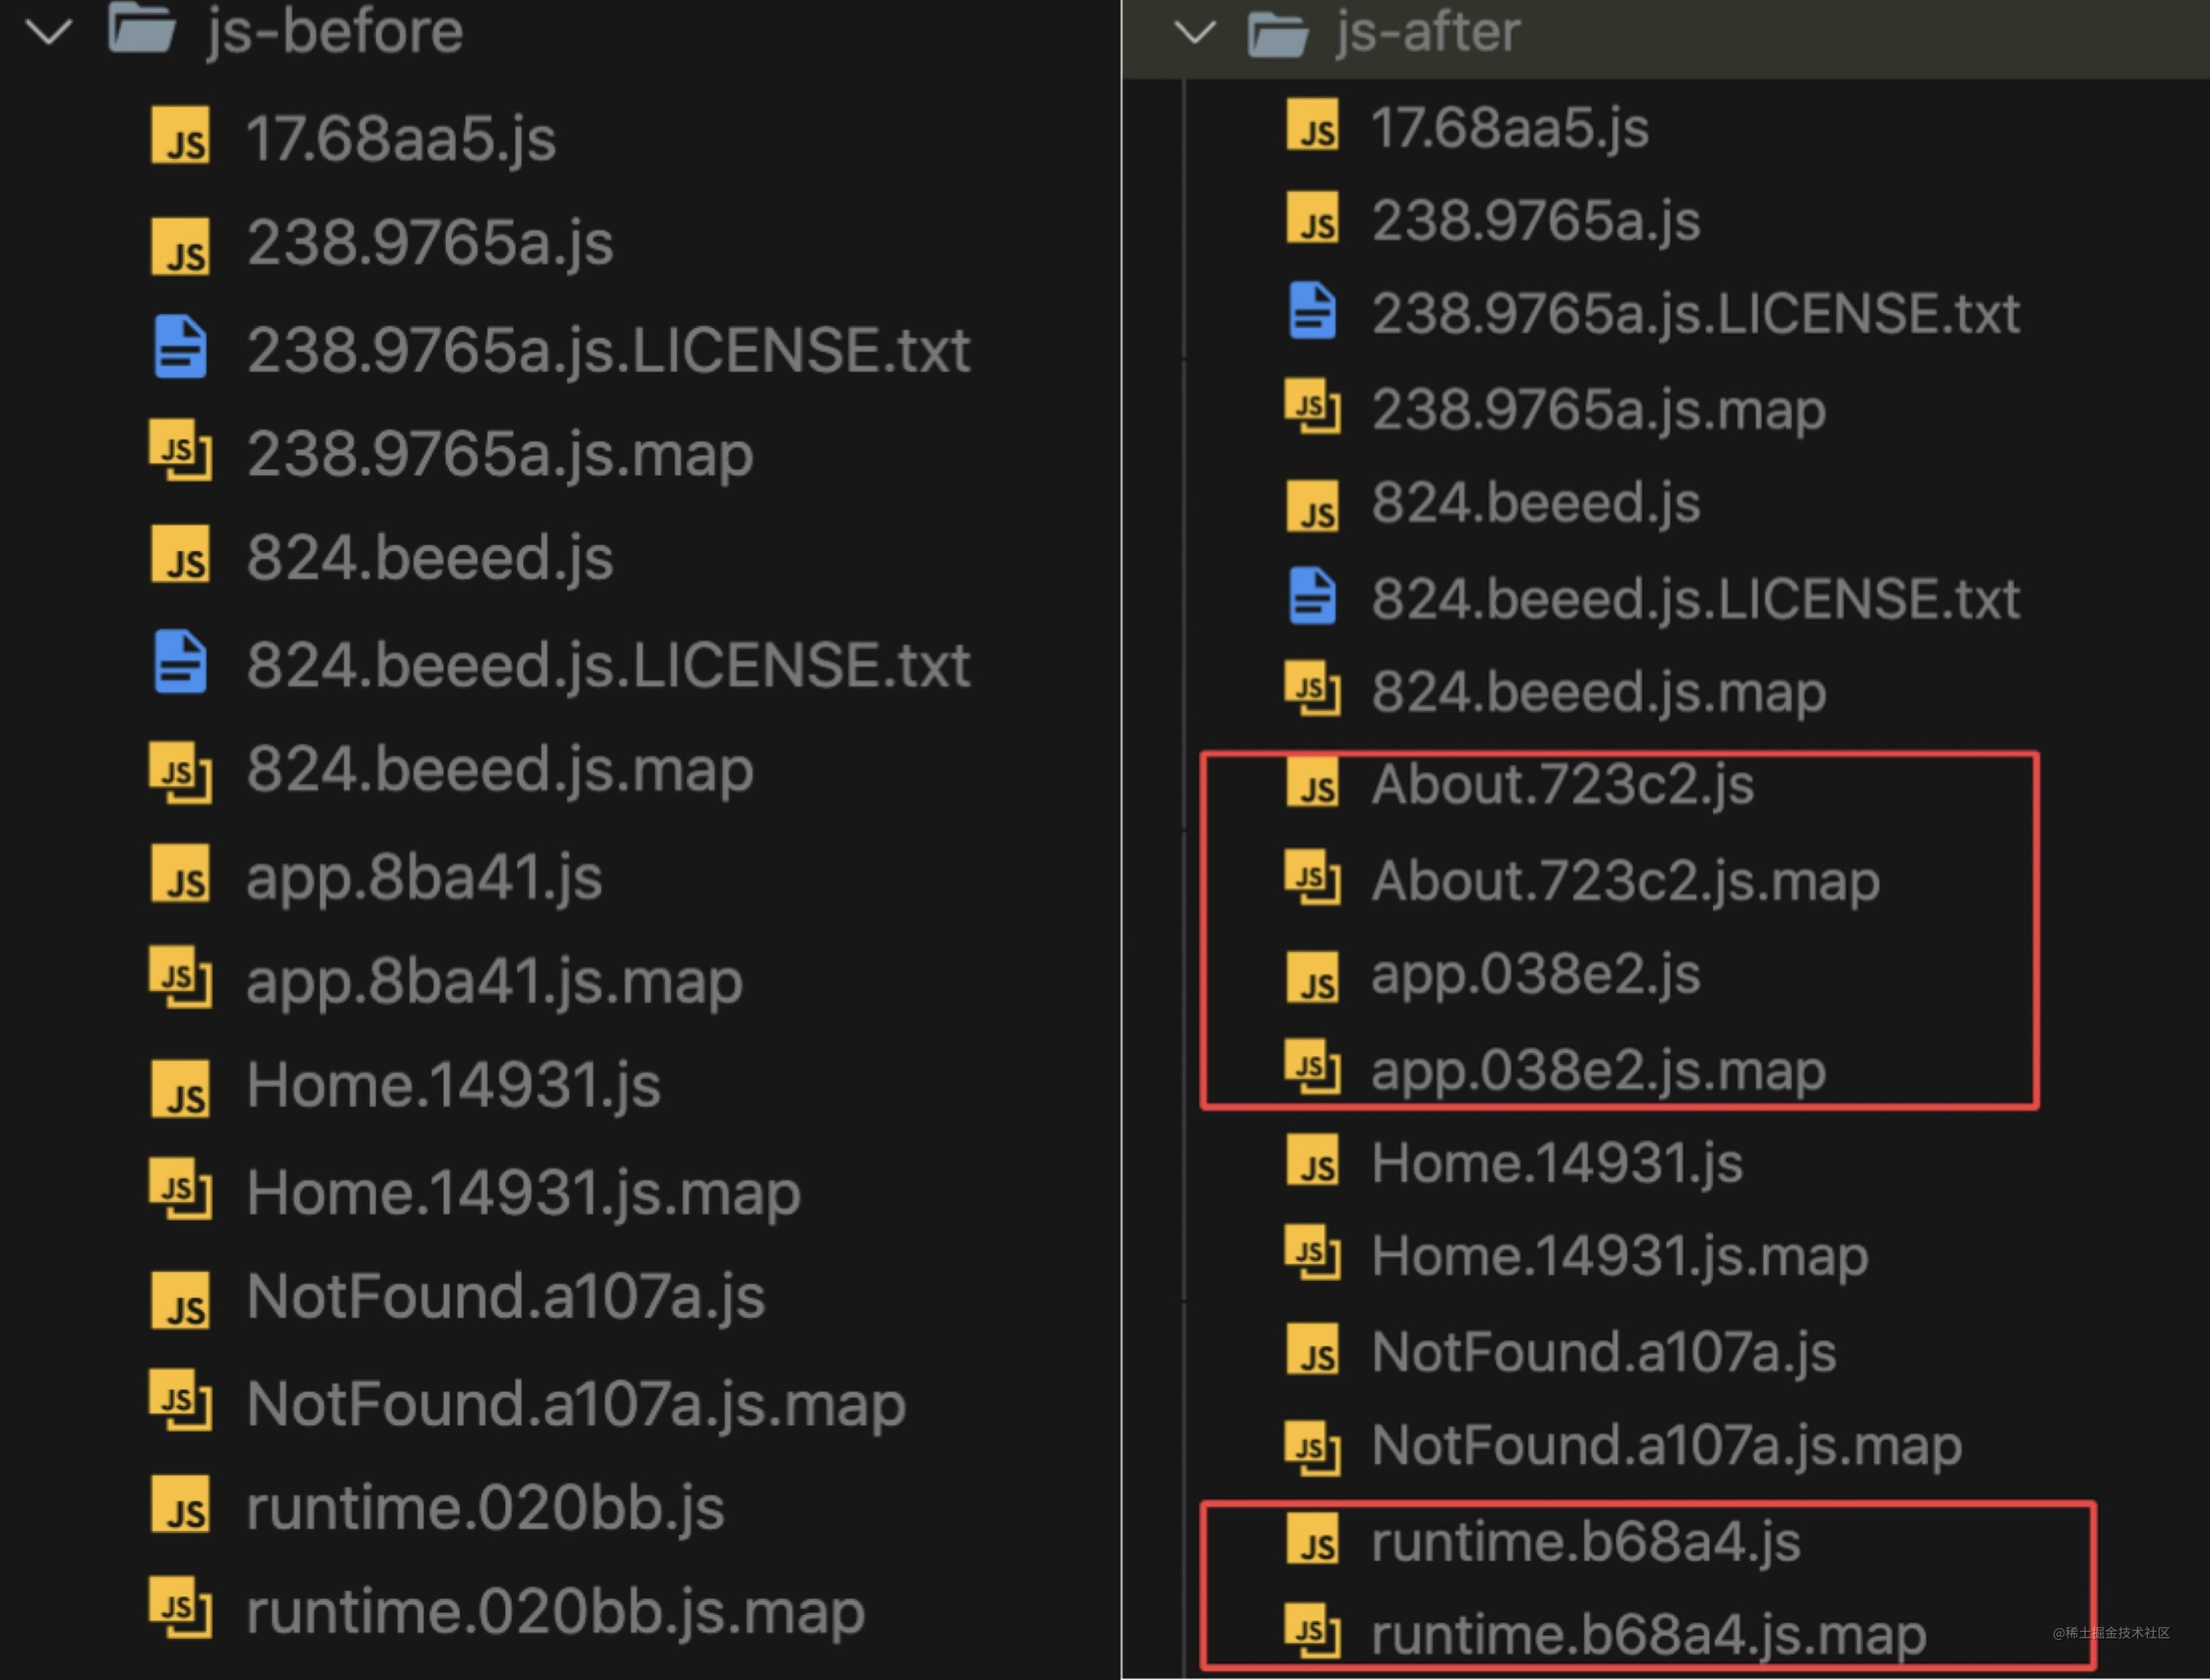Click JS icon of 824.beeed.js in js-before

[181, 554]
